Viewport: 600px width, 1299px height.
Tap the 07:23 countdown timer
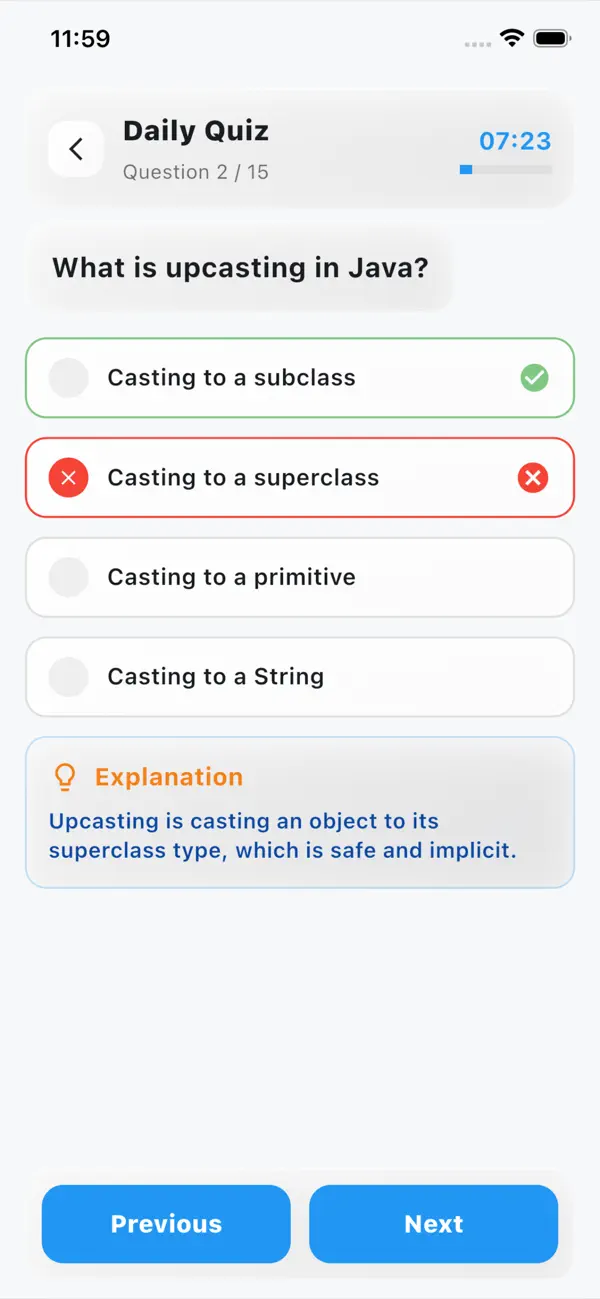pyautogui.click(x=514, y=141)
